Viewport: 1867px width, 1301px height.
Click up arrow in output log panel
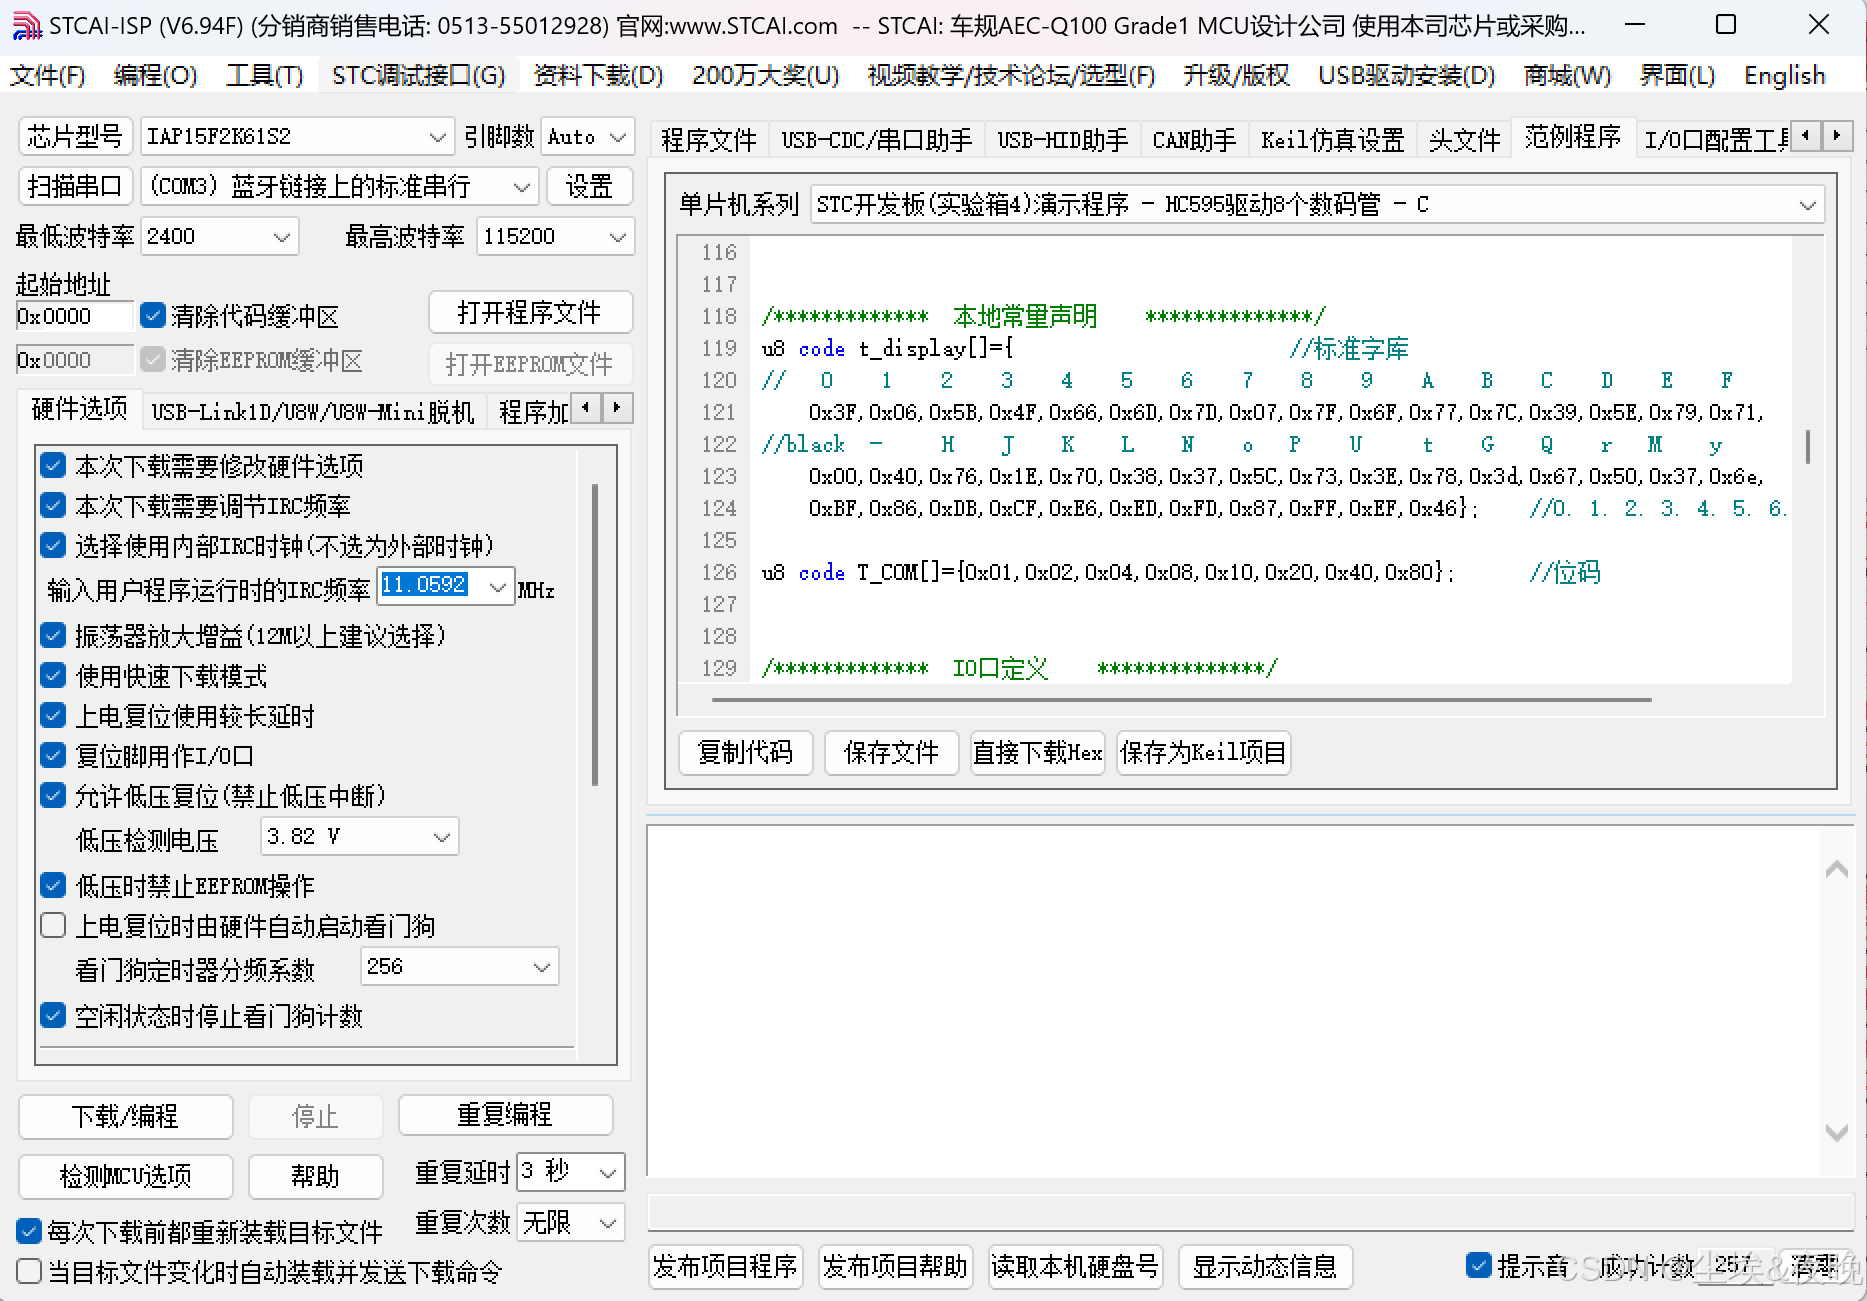1836,869
